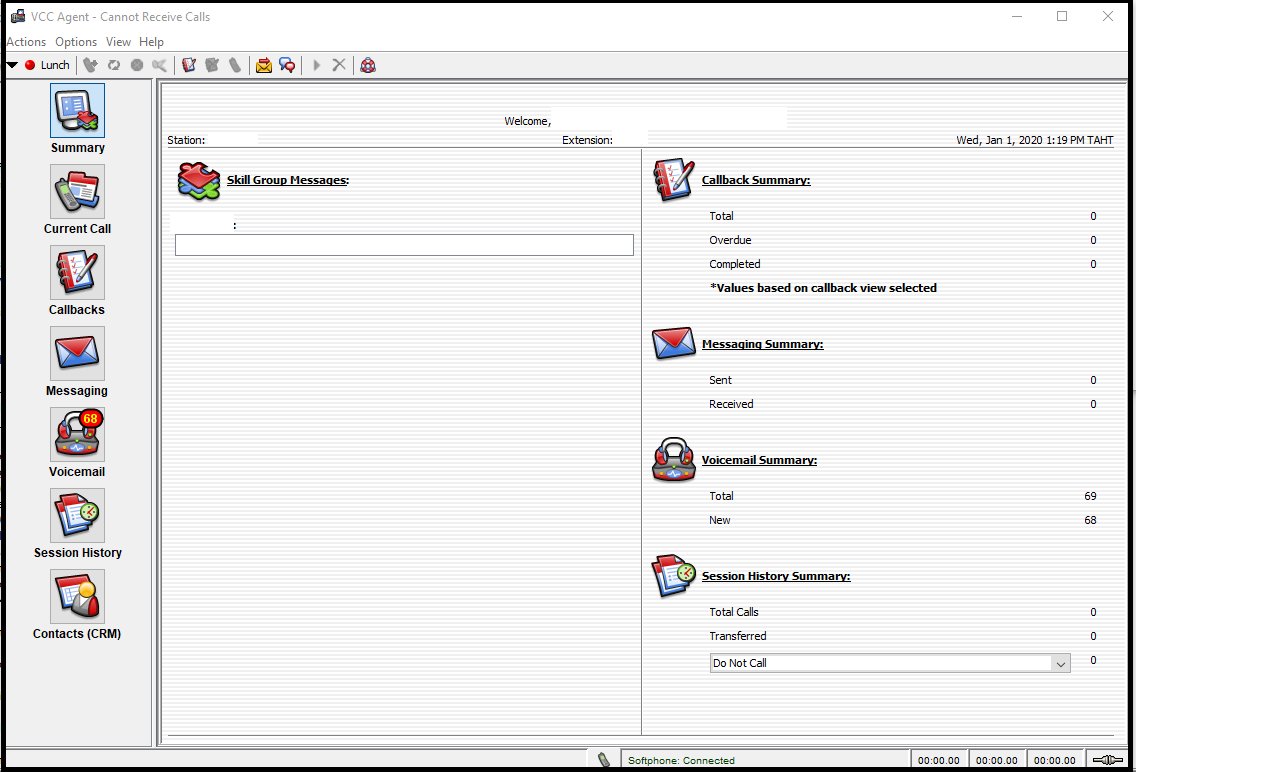Click the X cancel toolbar icon
Viewport: 1272px width, 772px height.
[339, 65]
